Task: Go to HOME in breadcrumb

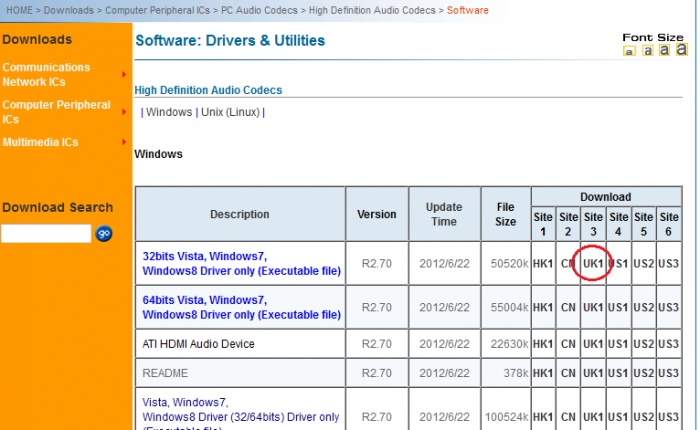Action: click(20, 10)
